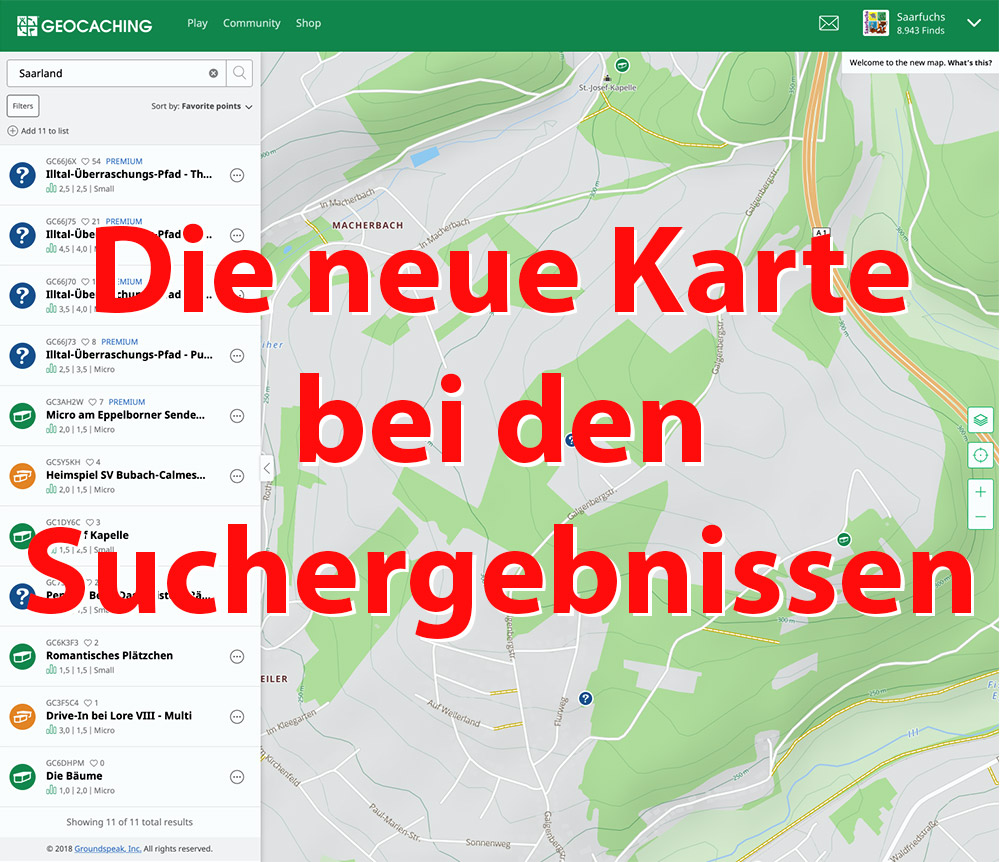Open more options for Drive-In bei Lore VIII

pyautogui.click(x=237, y=717)
